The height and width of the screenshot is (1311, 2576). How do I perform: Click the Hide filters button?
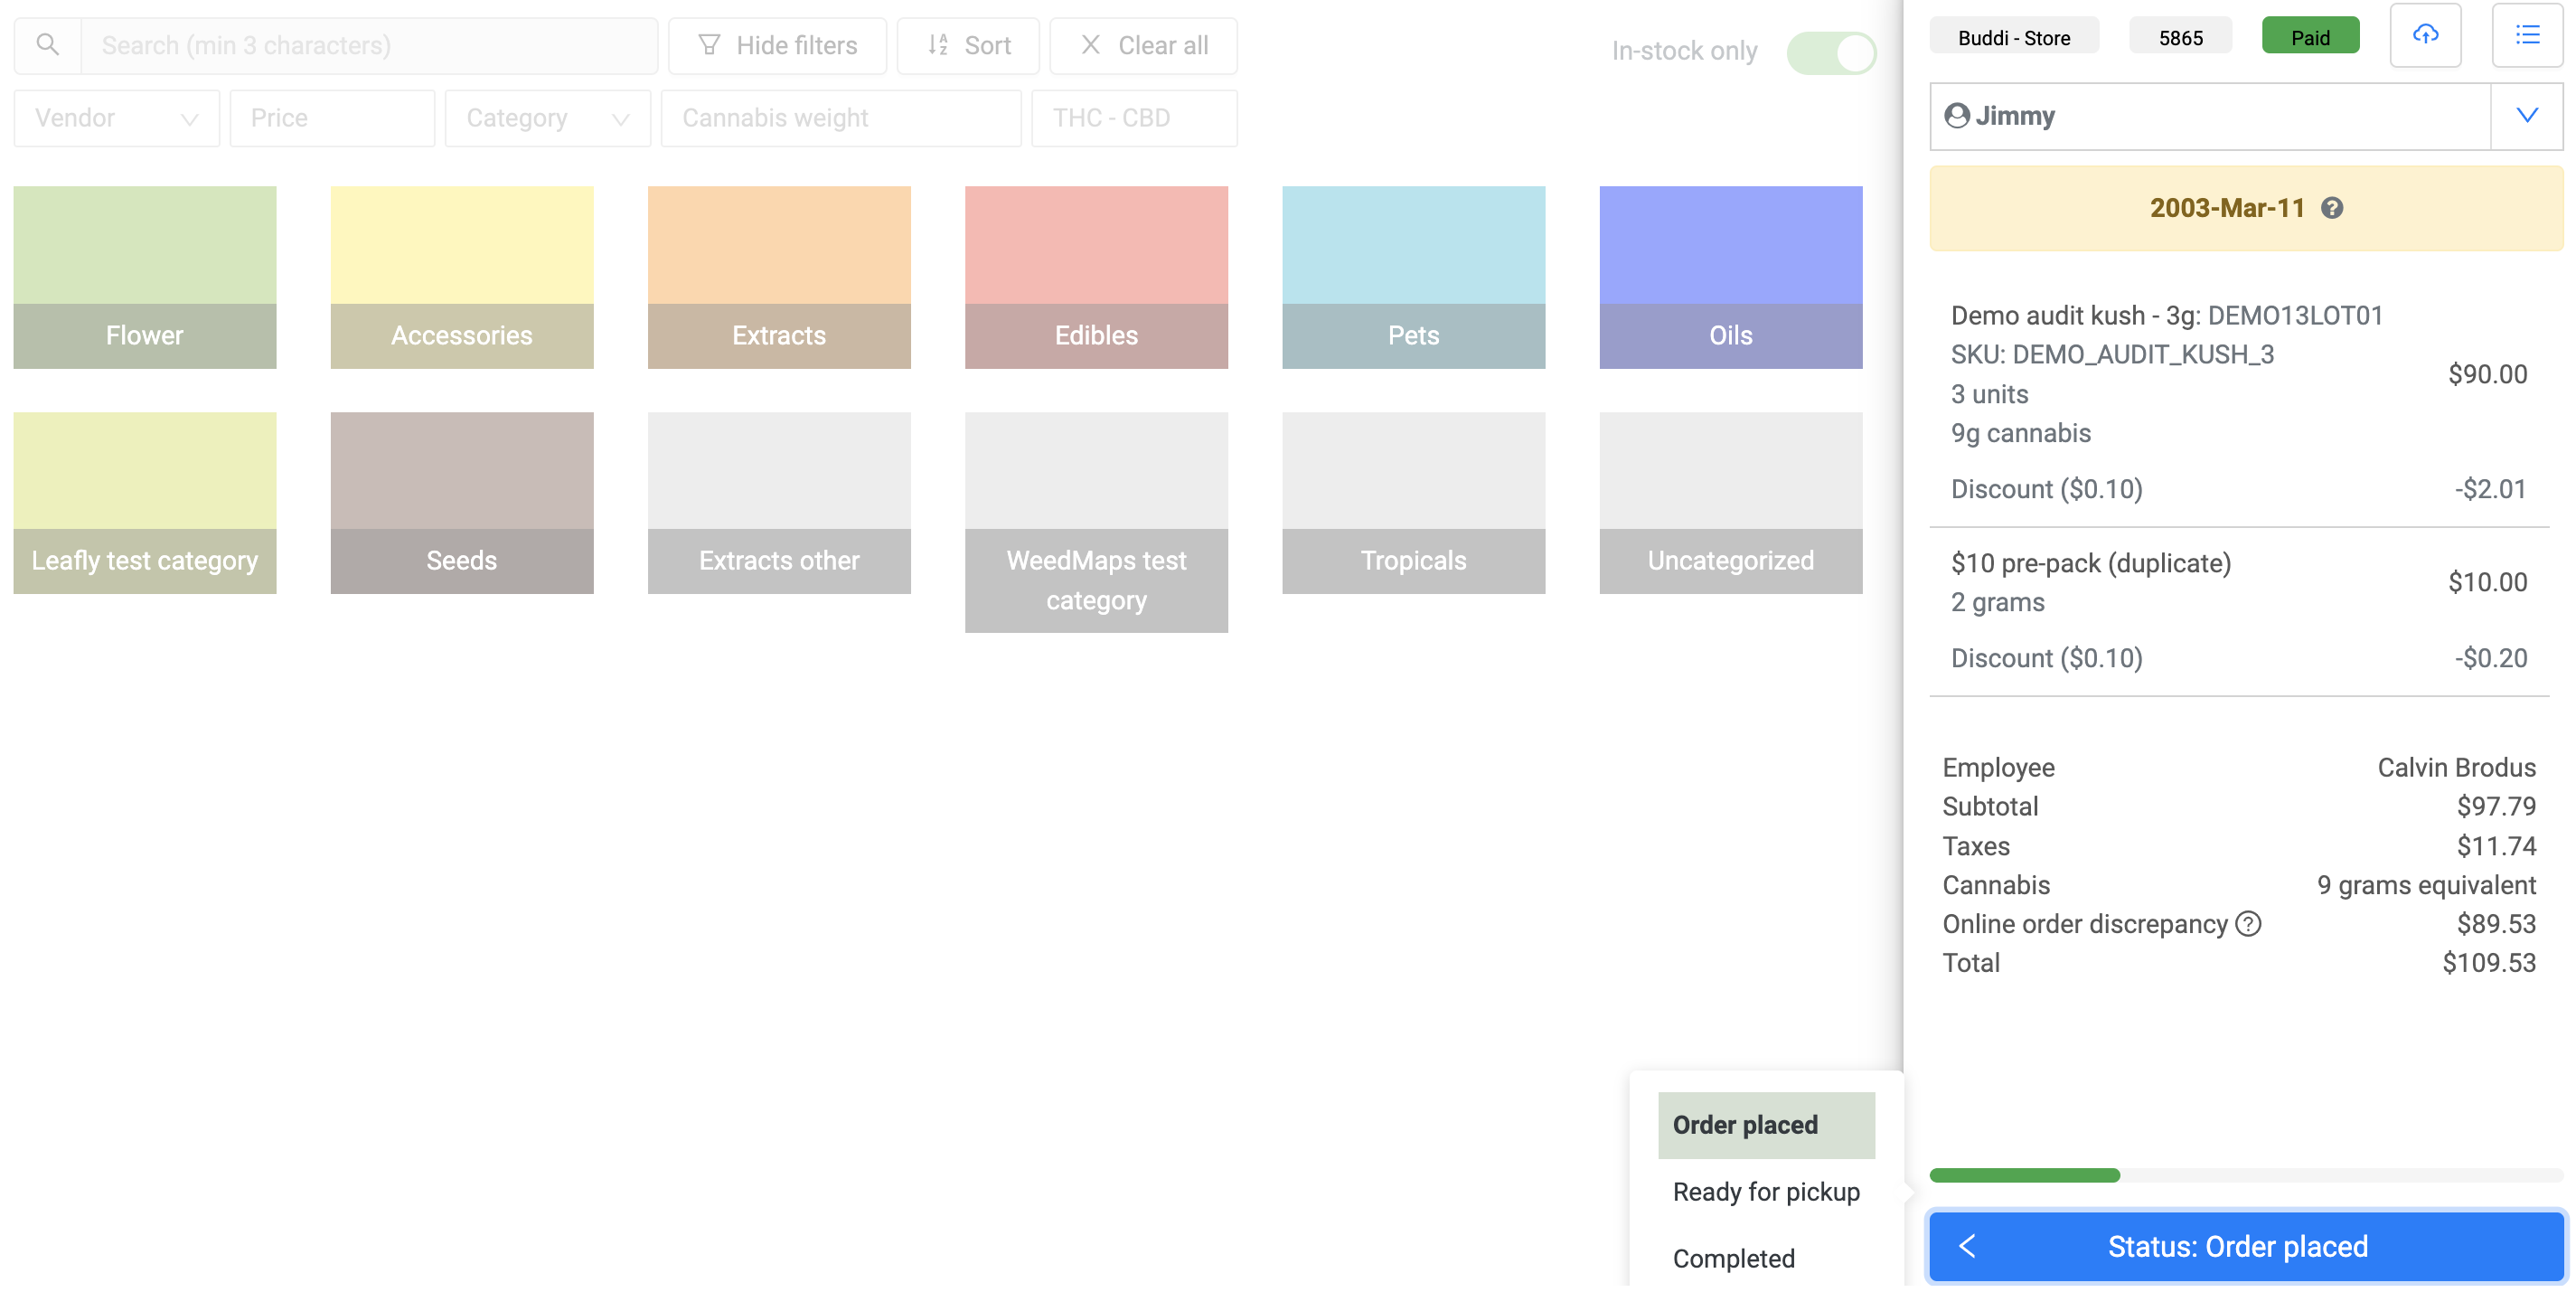point(777,45)
